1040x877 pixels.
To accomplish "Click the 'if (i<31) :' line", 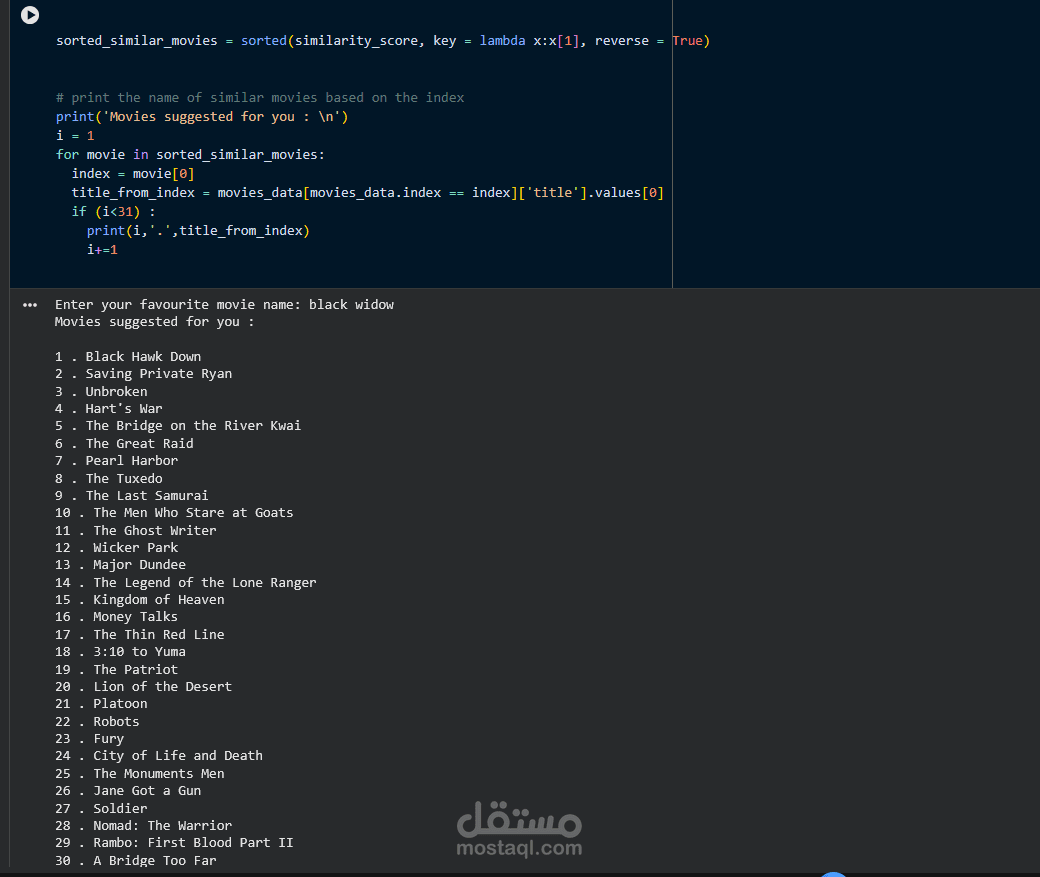I will [x=113, y=212].
